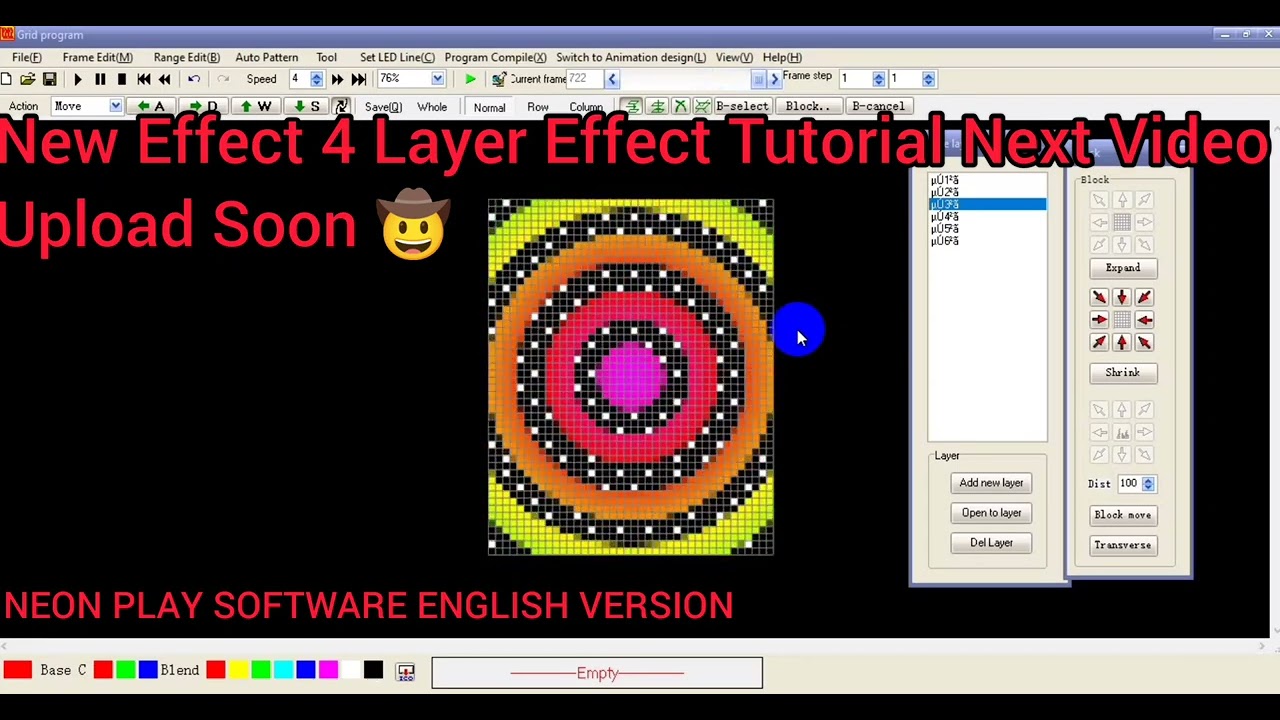
Task: Open the Set LED Line(C) menu
Action: 397,57
